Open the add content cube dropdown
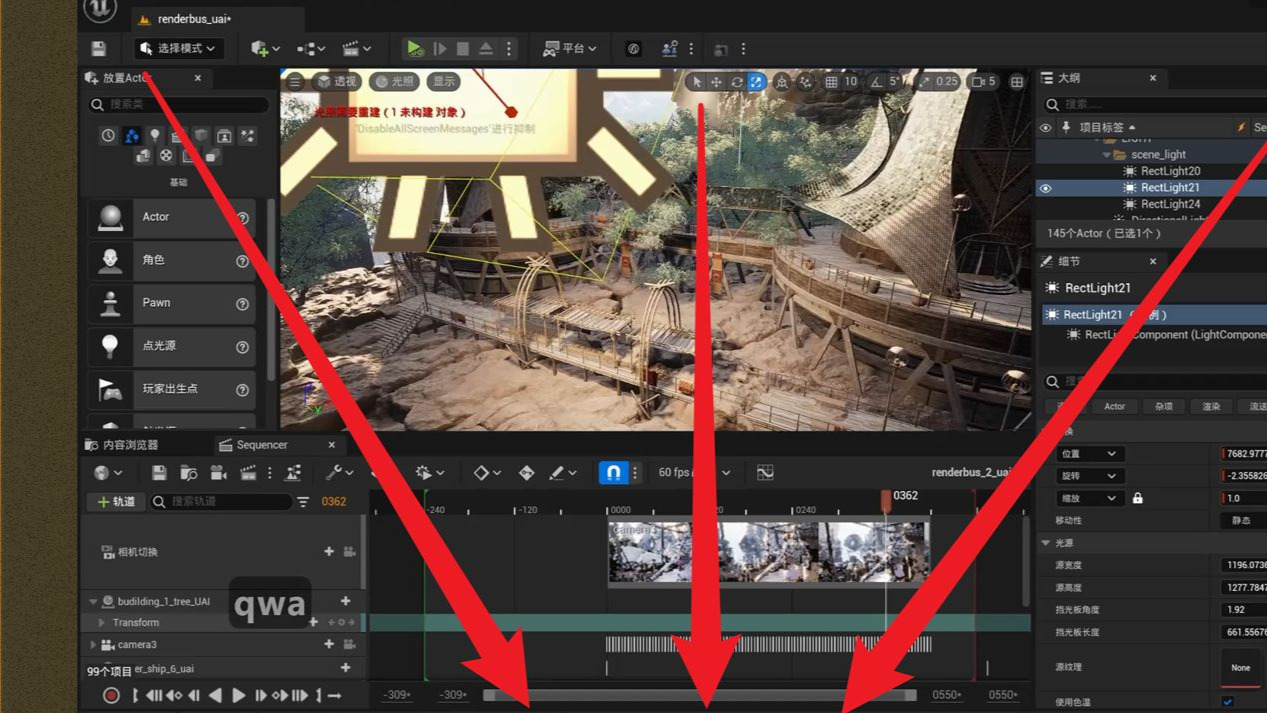 click(265, 48)
